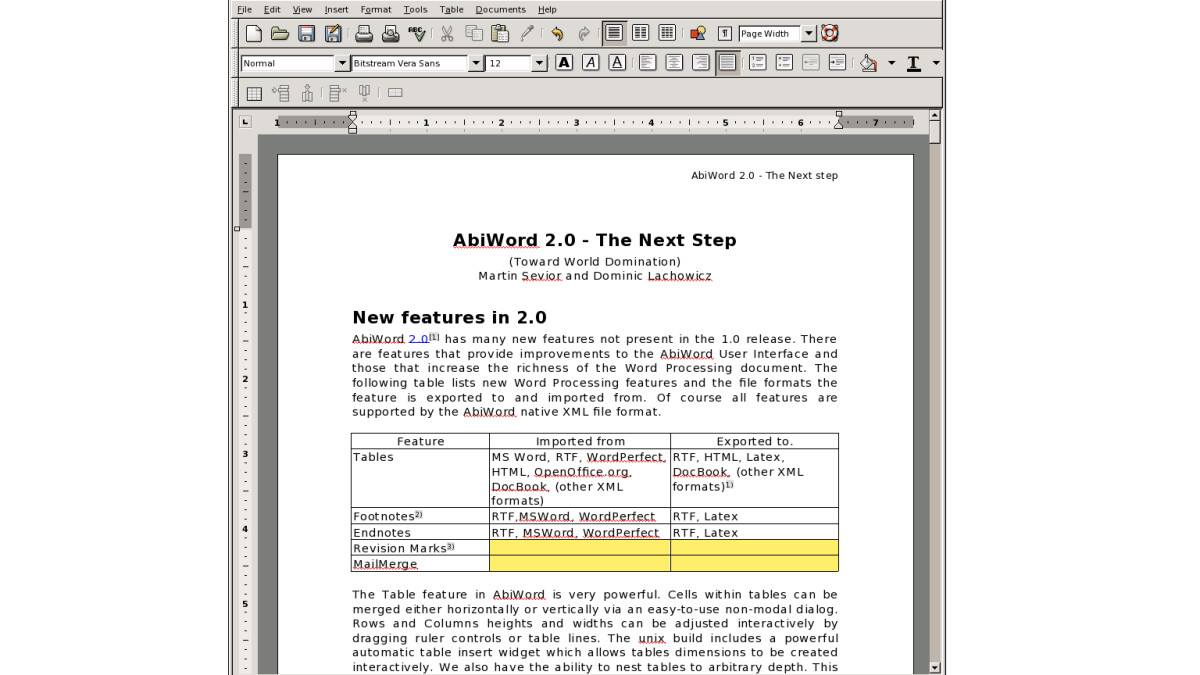Open the Format menu

[x=376, y=9]
